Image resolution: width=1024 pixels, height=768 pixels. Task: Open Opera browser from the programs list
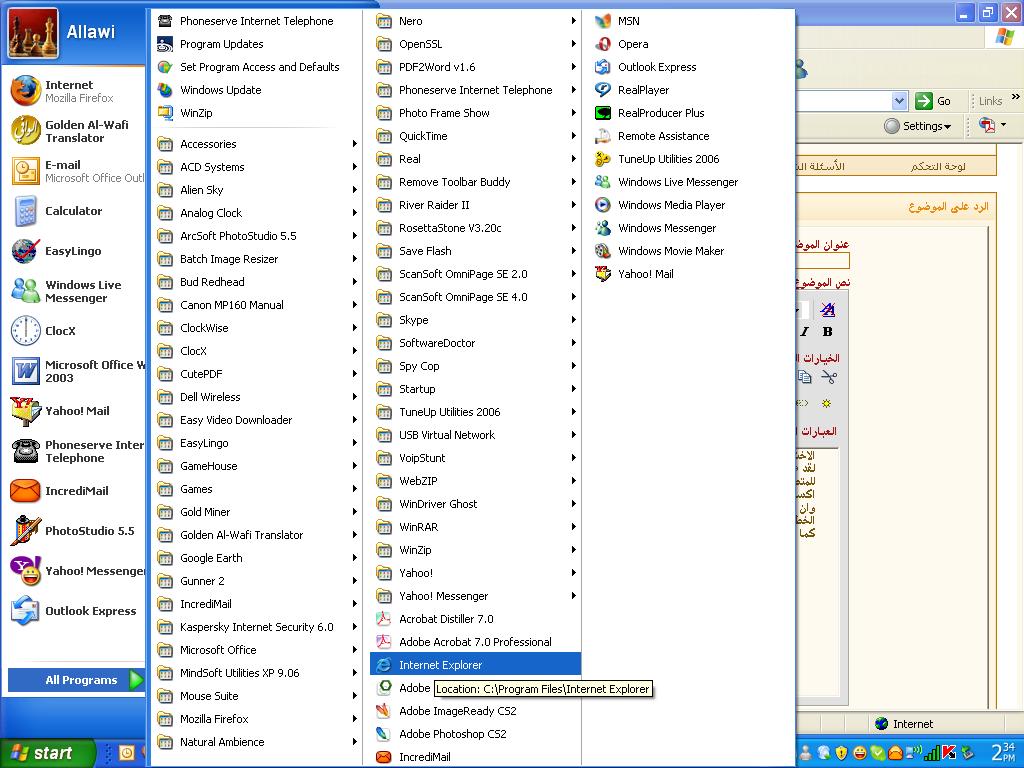click(x=632, y=44)
